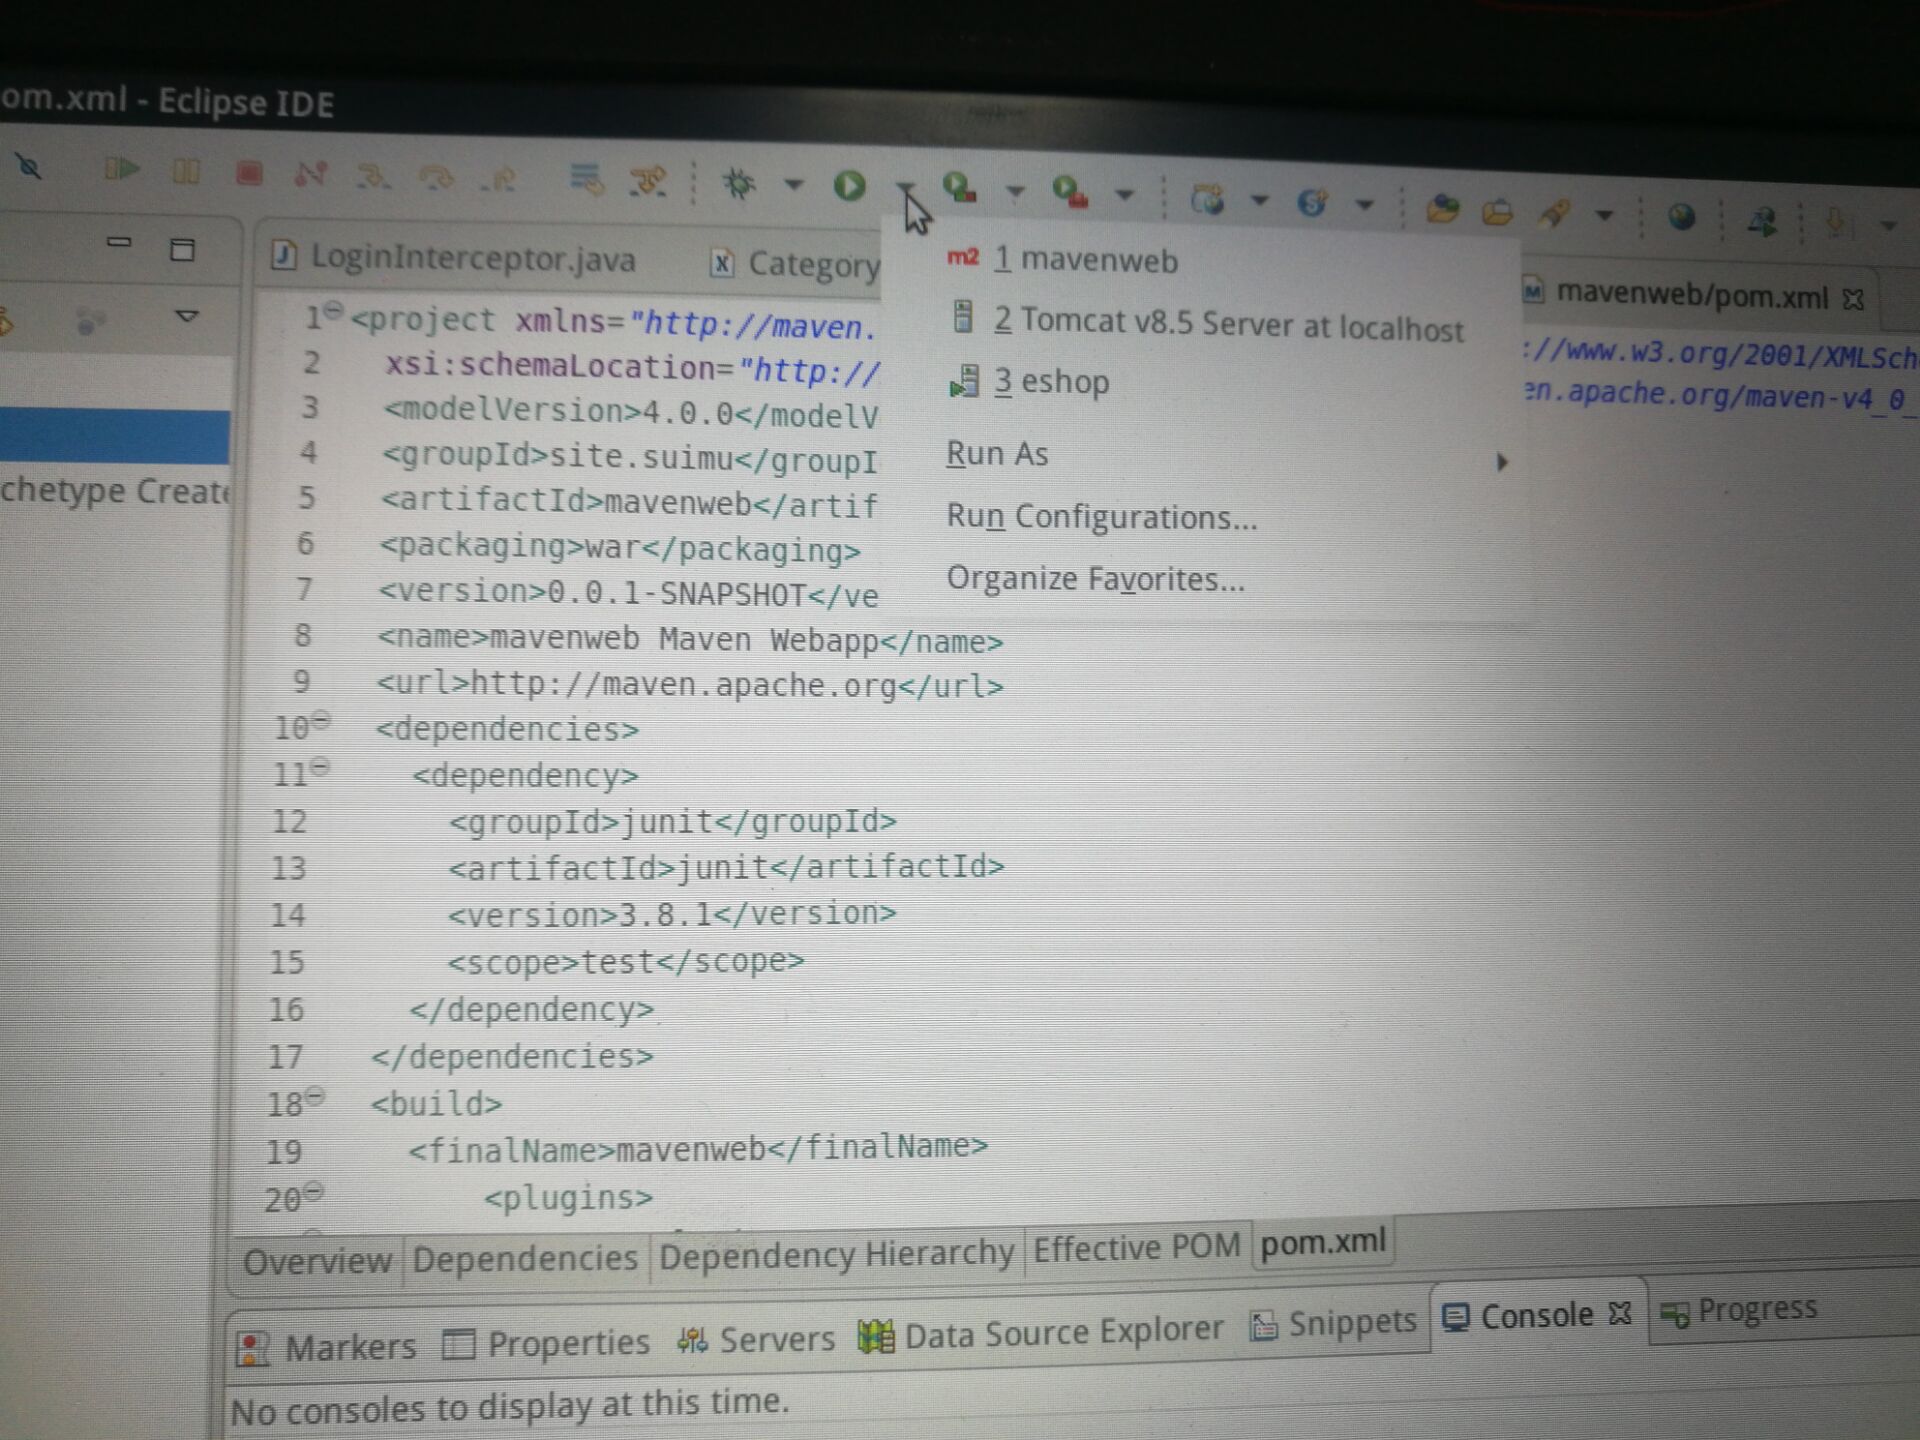Switch to Dependency Hierarchy tab
Image resolution: width=1920 pixels, height=1440 pixels.
[x=836, y=1253]
